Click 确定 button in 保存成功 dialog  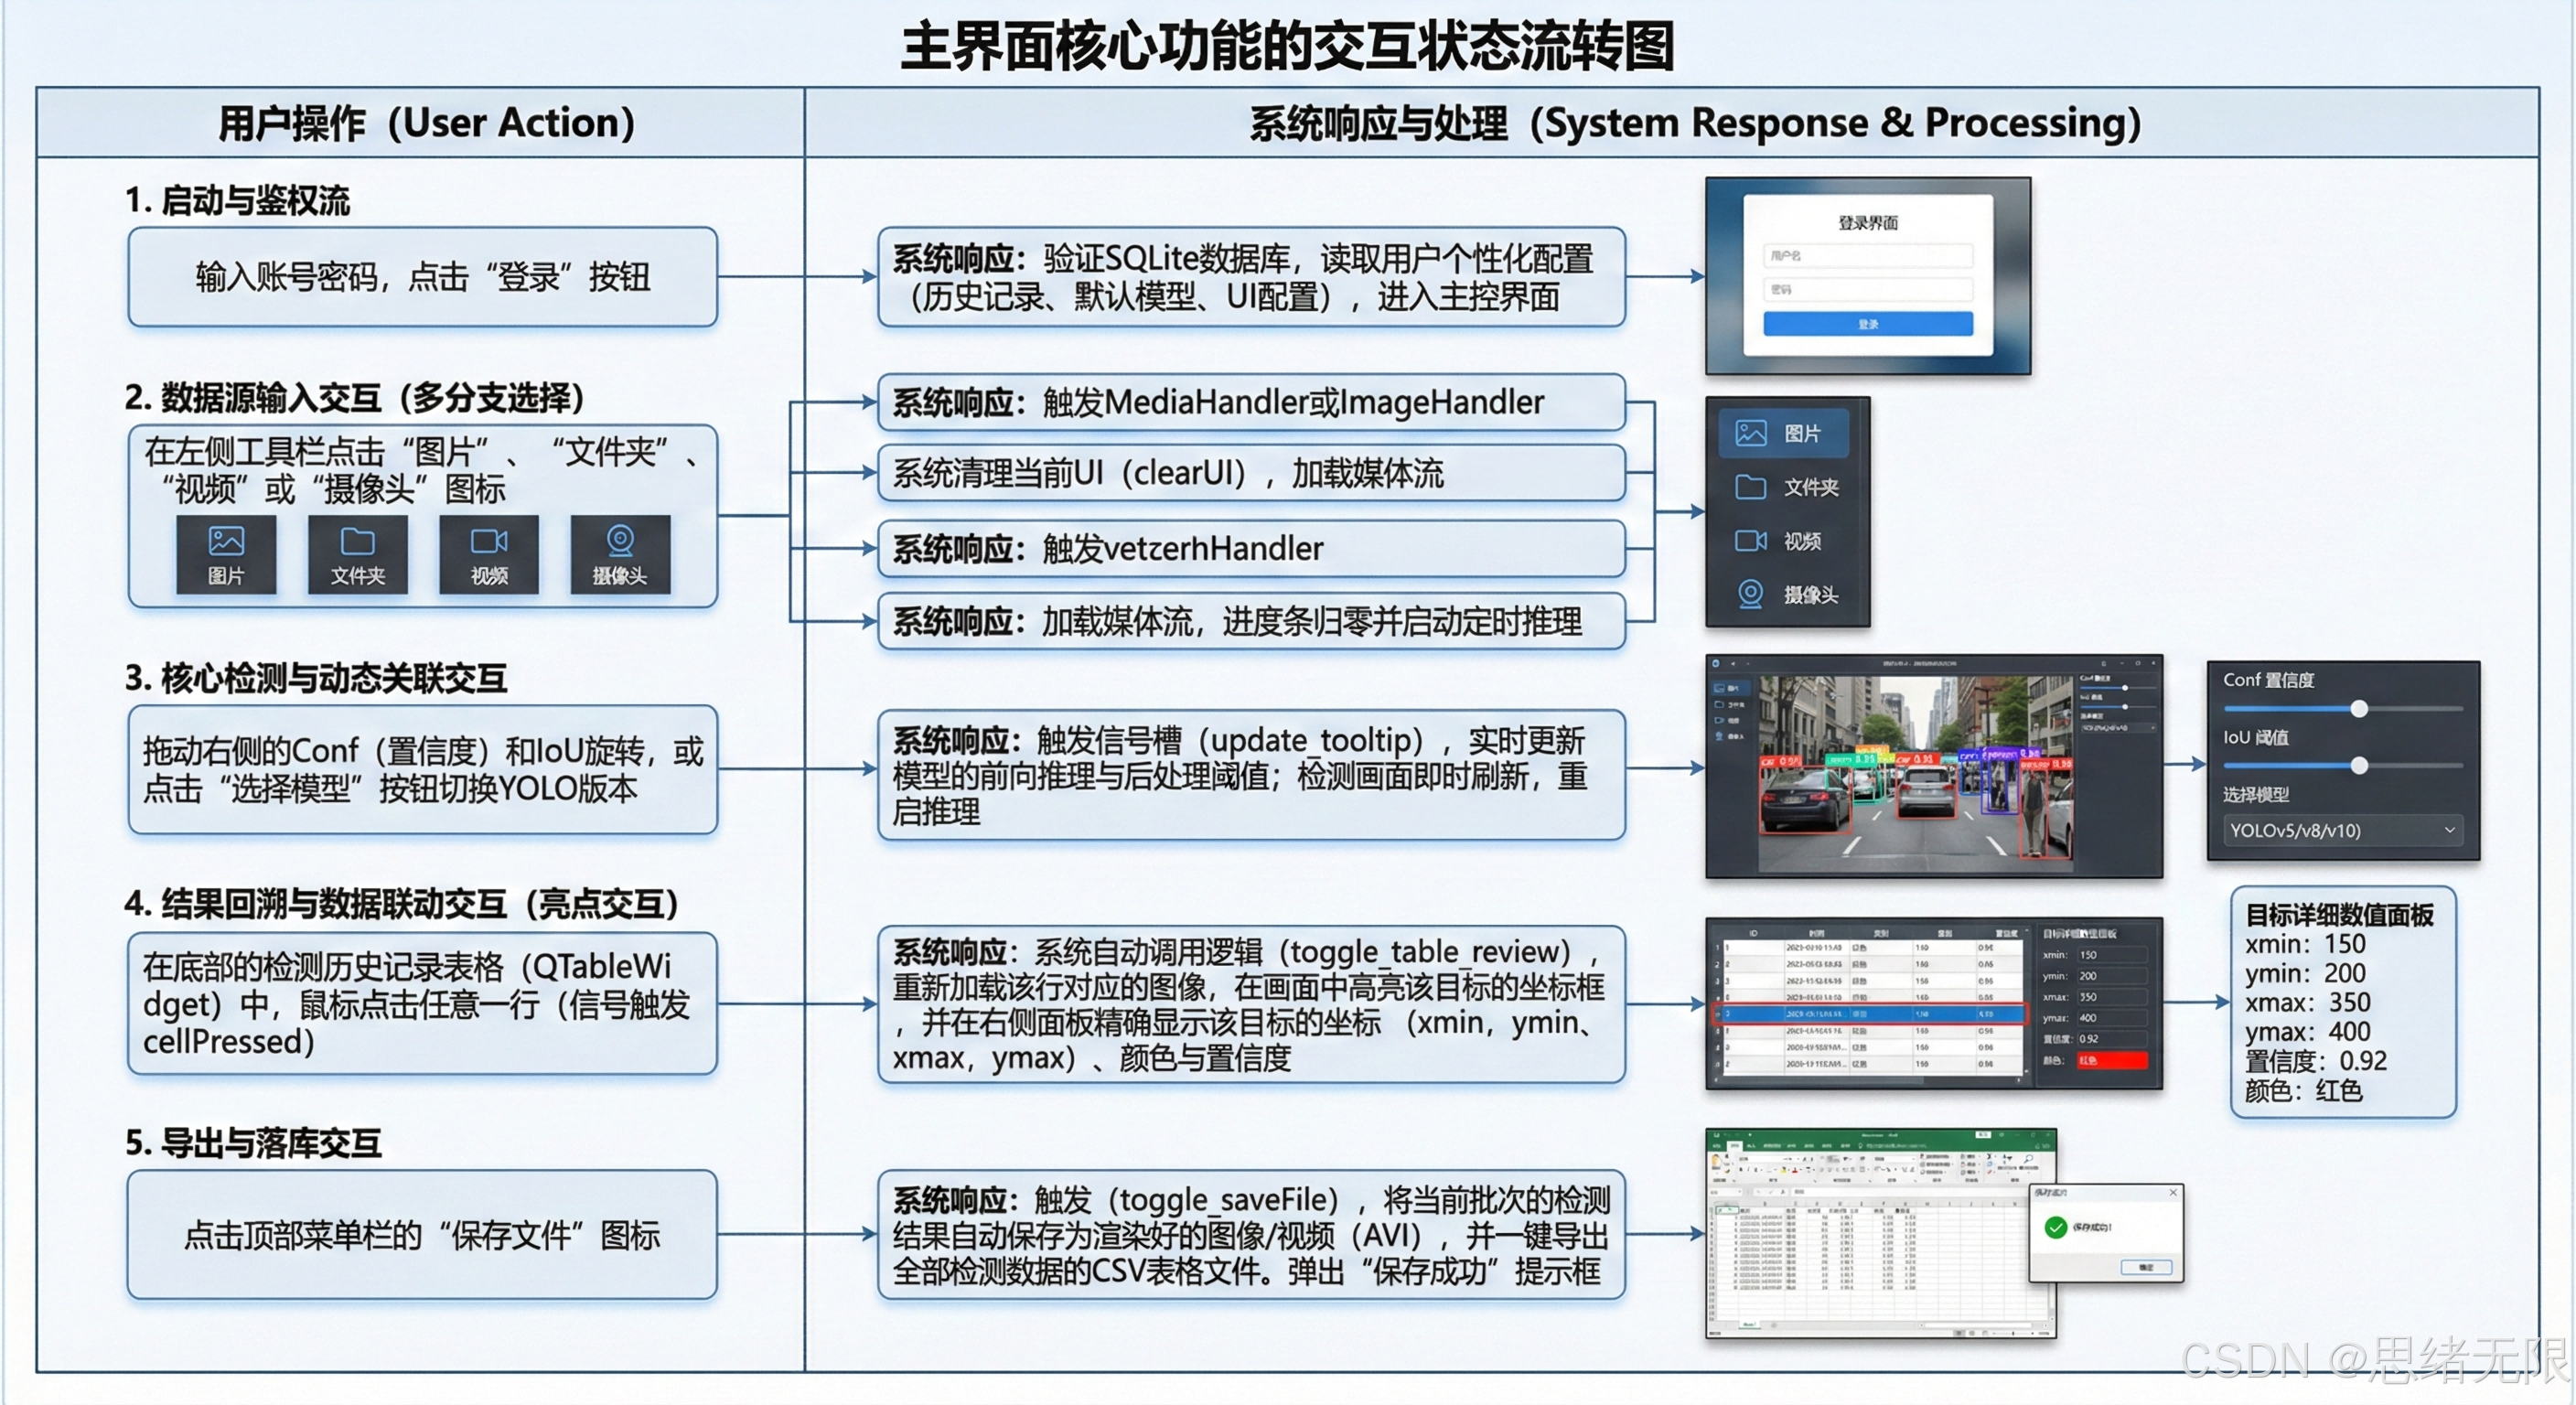[2146, 1267]
